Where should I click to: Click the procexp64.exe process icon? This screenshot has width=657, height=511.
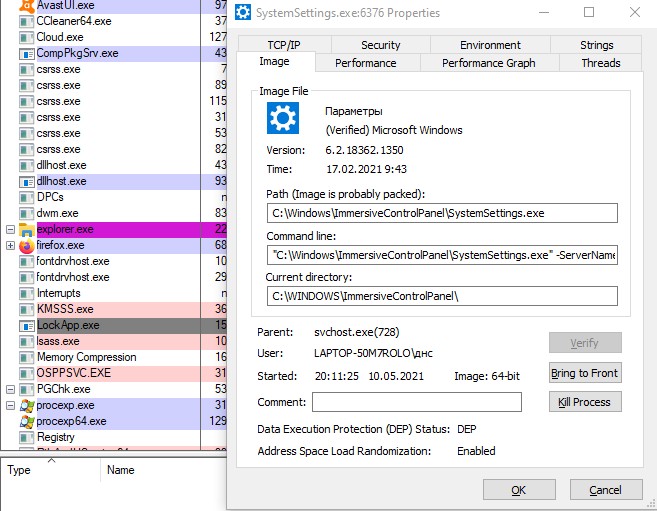(x=26, y=421)
